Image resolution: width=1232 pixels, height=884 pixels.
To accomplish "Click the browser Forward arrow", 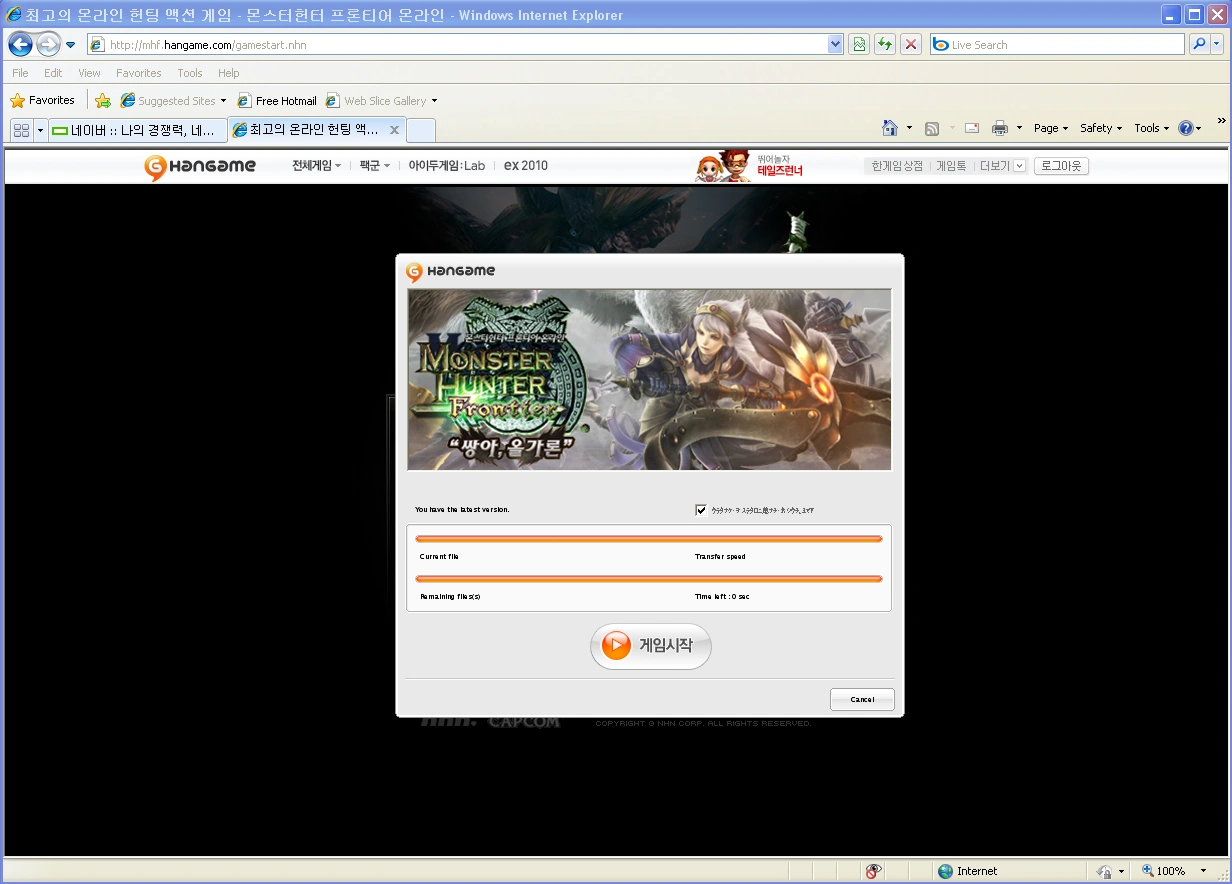I will coord(48,44).
